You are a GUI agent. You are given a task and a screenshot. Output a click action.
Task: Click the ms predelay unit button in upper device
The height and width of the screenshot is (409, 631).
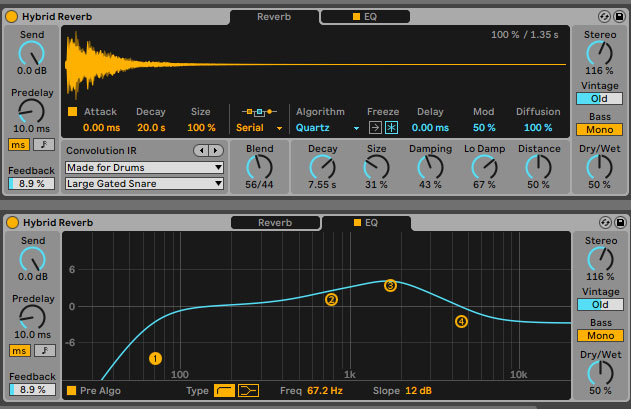[20, 144]
